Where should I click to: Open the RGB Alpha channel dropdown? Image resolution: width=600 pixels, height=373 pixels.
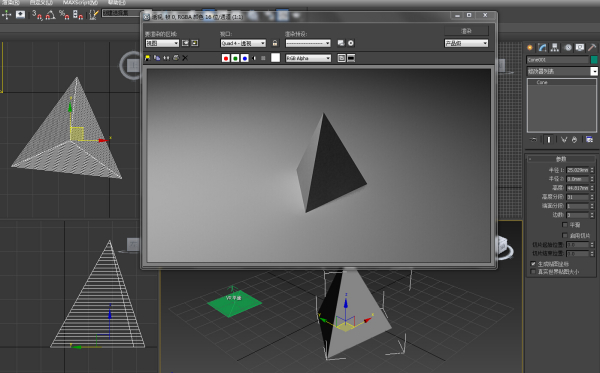(308, 58)
